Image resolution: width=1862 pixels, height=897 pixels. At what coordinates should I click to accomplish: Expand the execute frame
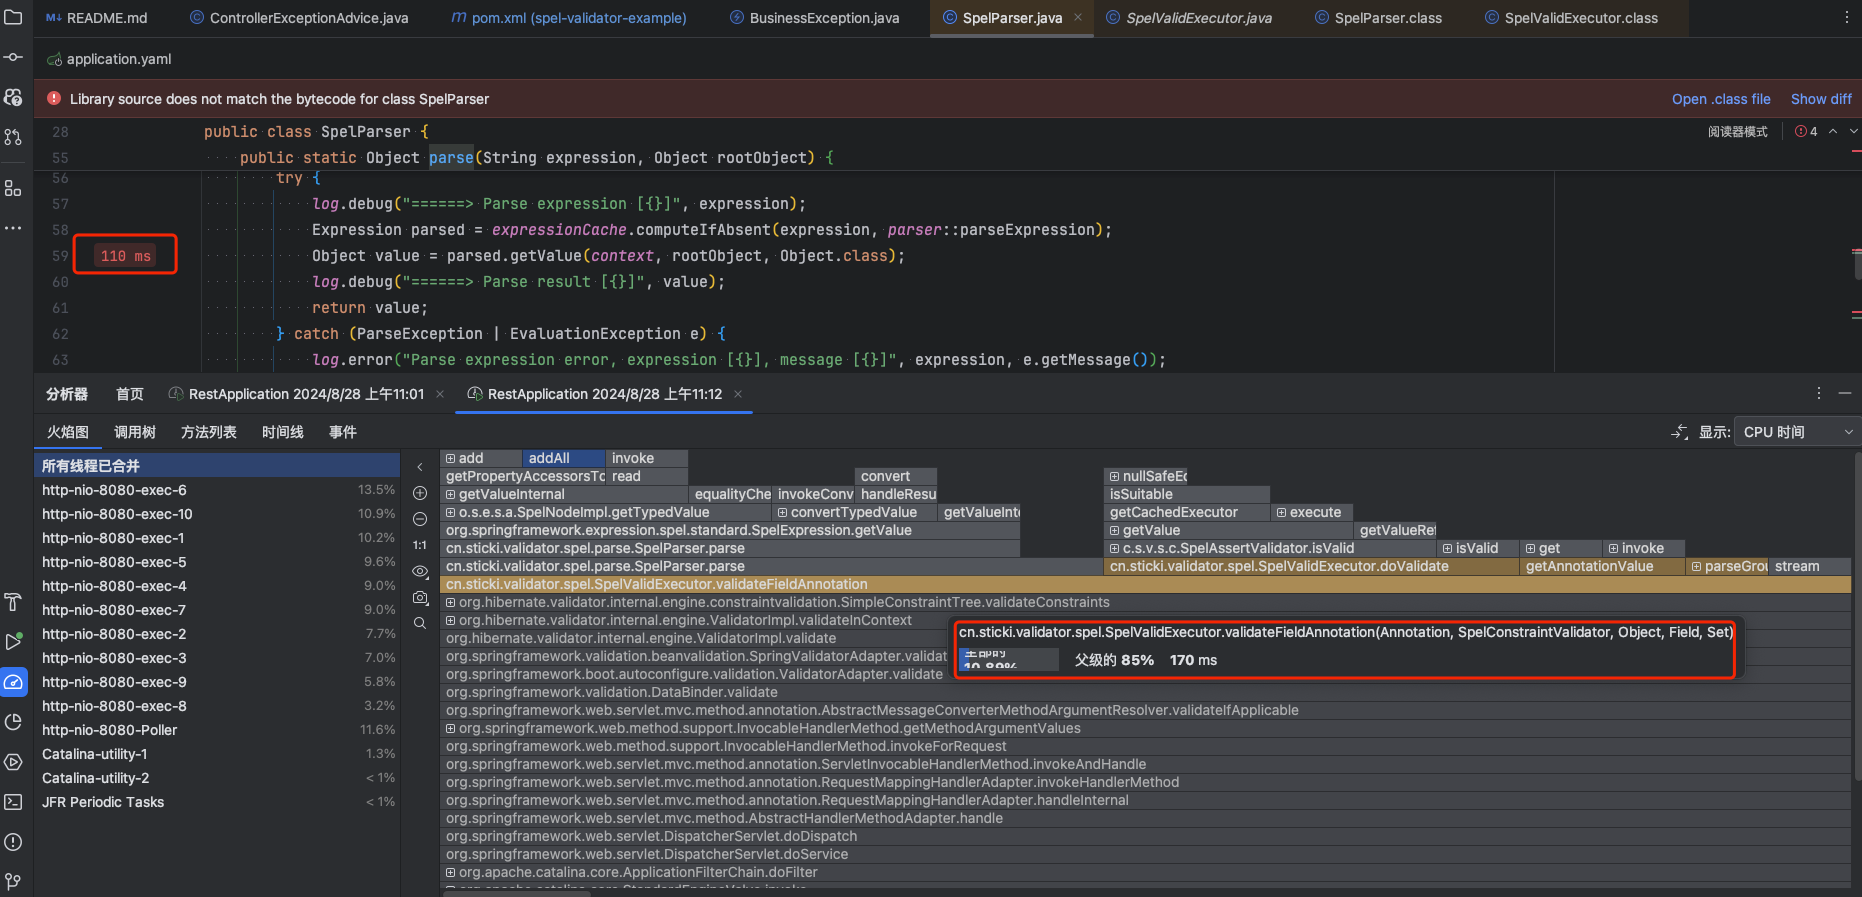(x=1282, y=512)
